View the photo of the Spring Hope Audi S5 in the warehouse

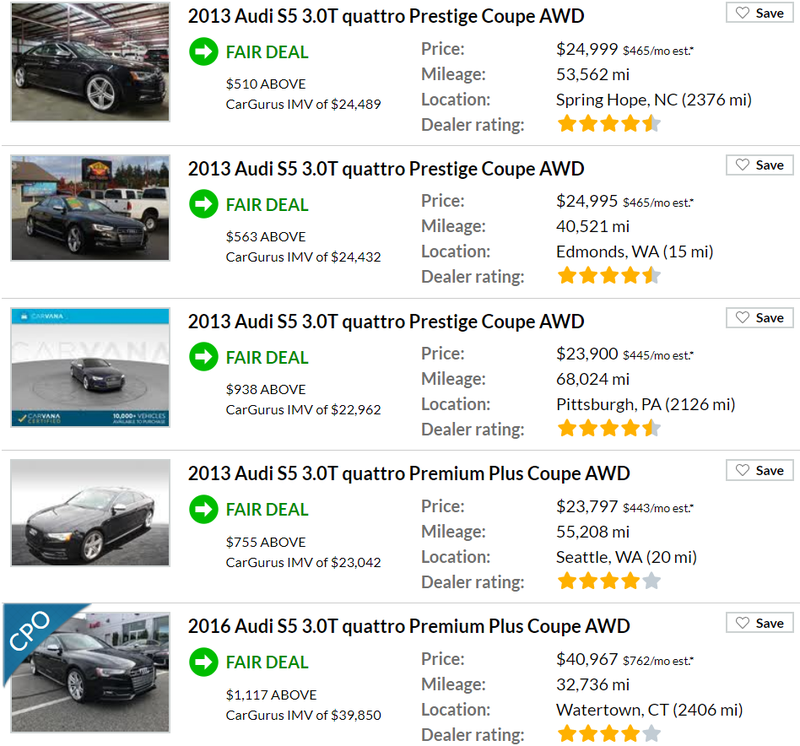point(90,62)
